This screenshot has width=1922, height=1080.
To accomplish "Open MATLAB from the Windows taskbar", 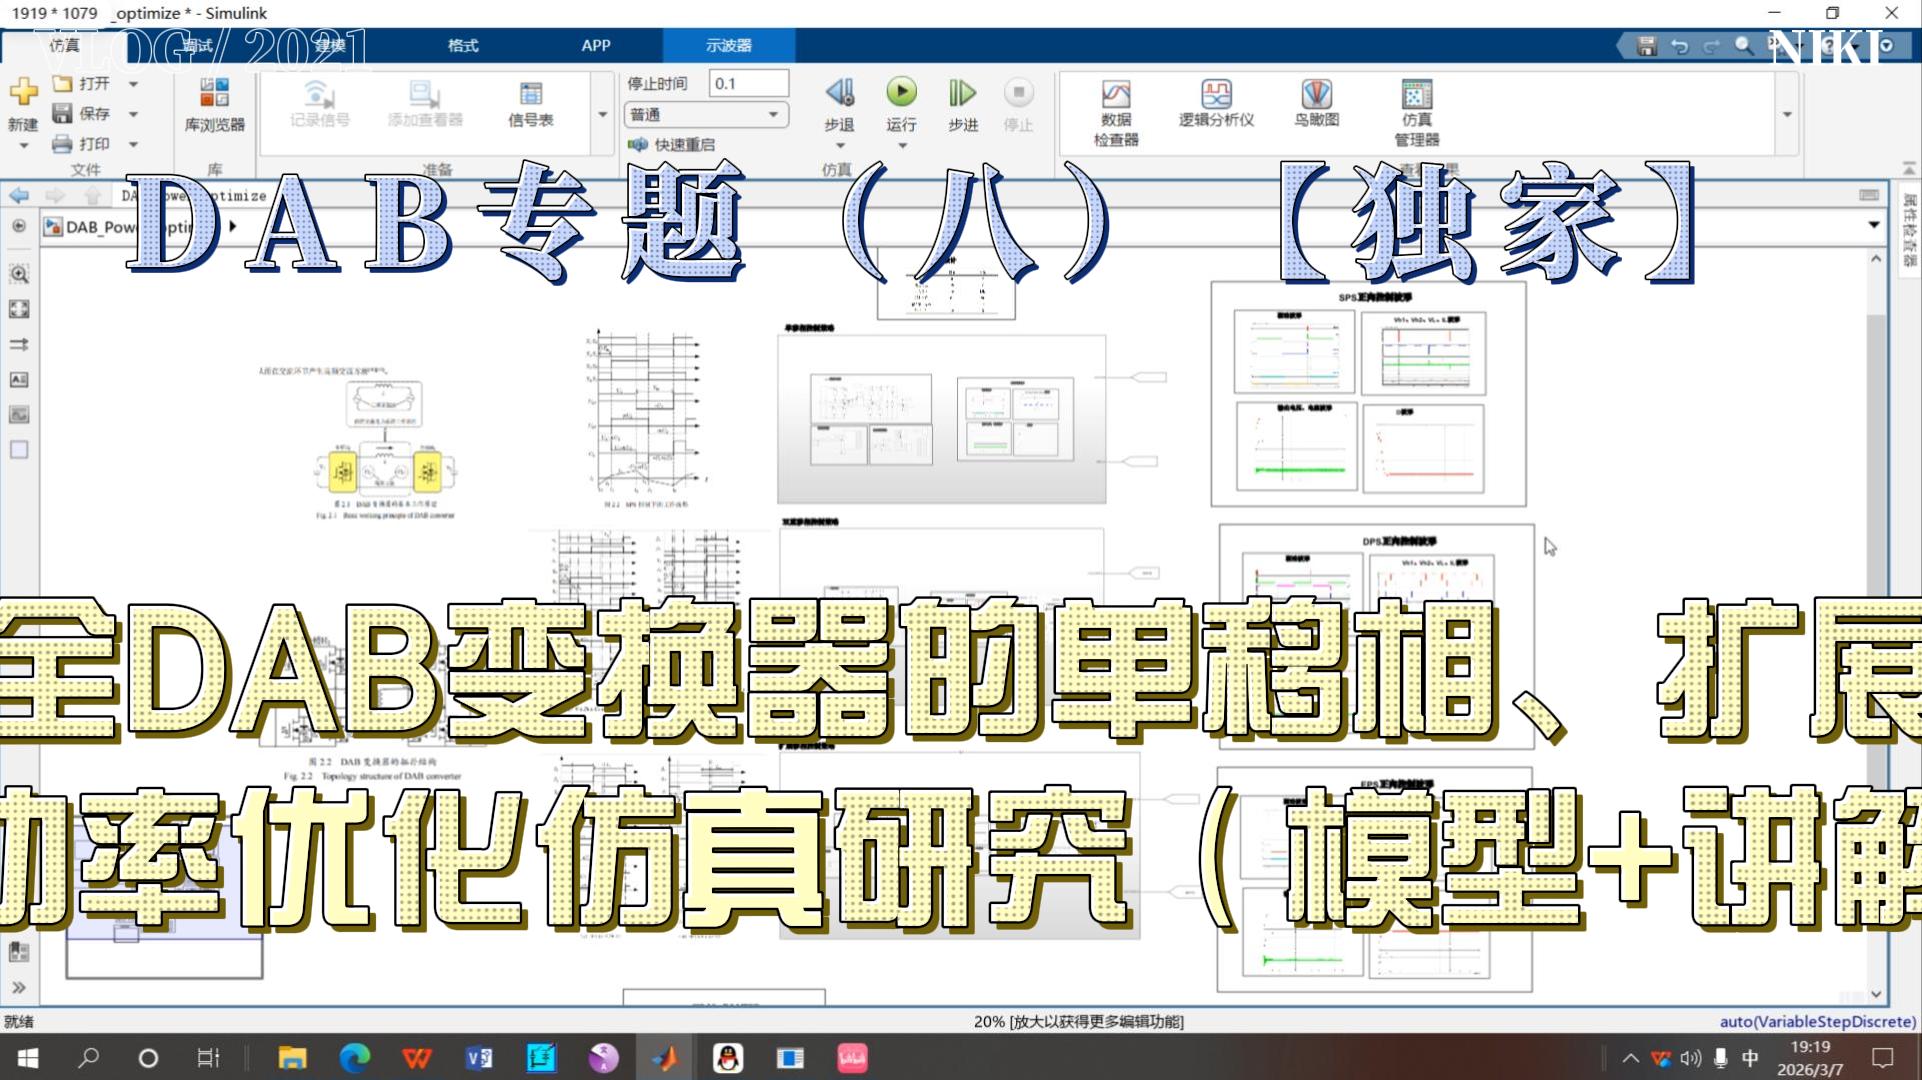I will (x=665, y=1058).
